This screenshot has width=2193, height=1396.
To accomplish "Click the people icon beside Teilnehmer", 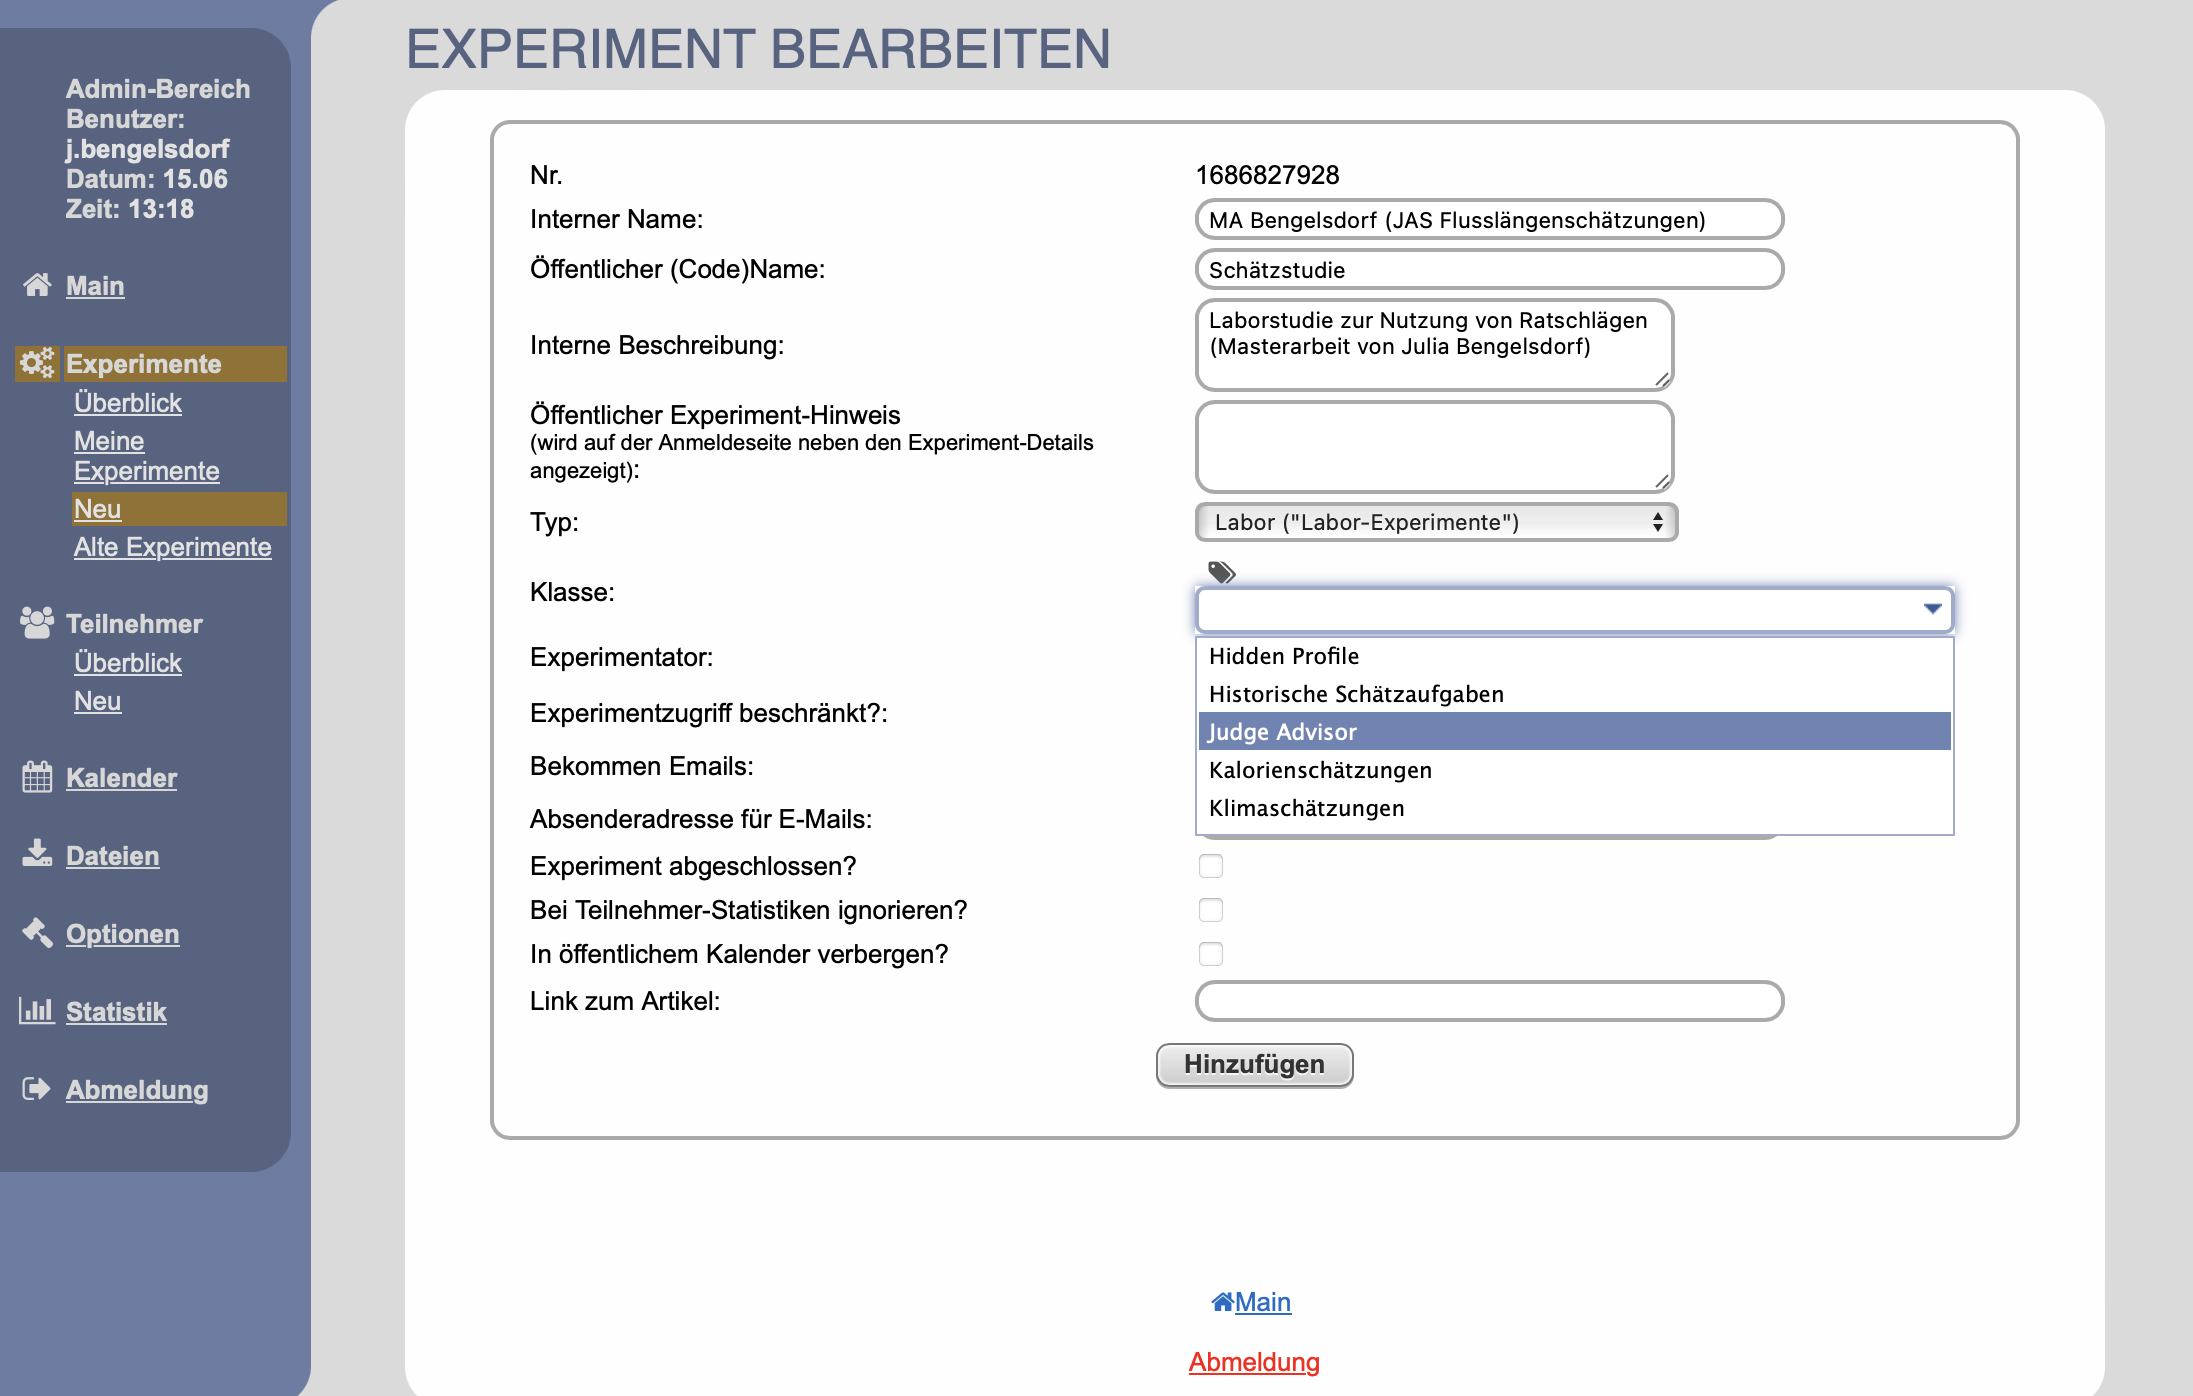I will 37,622.
